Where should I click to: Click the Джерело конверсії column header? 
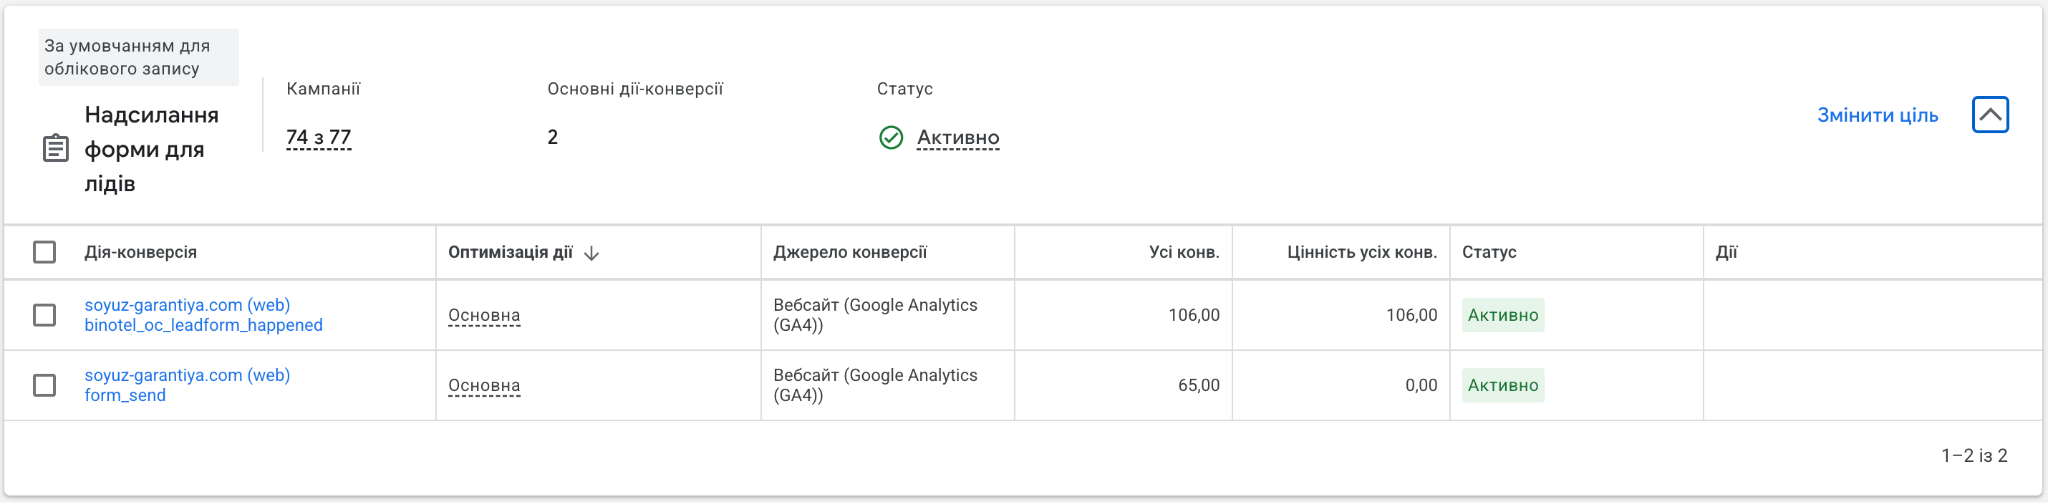tap(850, 252)
